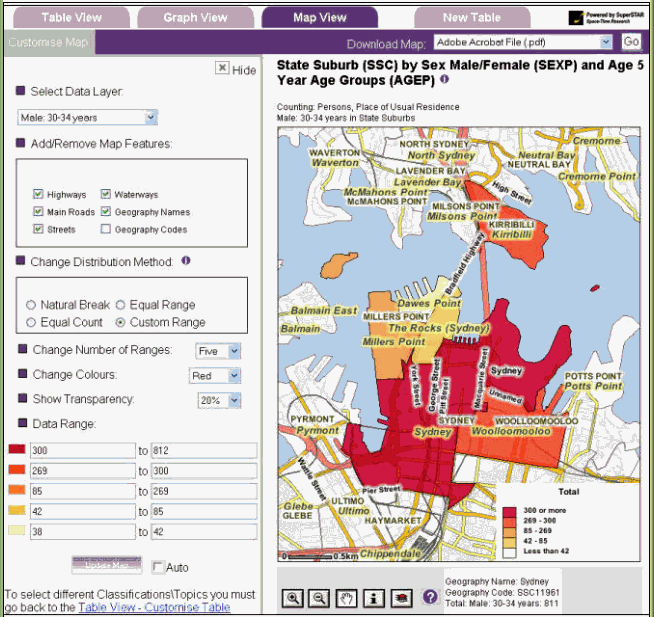The image size is (654, 617).
Task: Click the Go download button
Action: [631, 42]
